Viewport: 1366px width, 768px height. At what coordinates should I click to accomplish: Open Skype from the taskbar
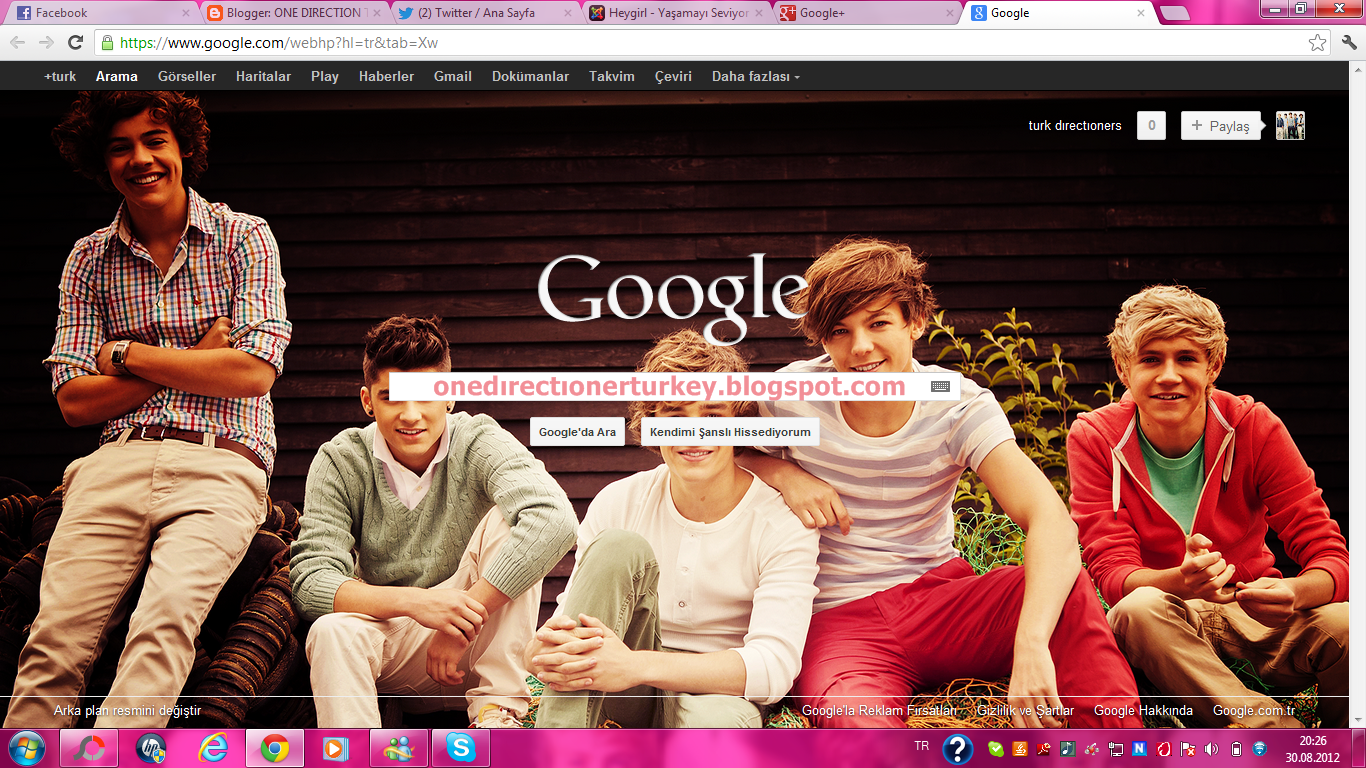click(461, 748)
